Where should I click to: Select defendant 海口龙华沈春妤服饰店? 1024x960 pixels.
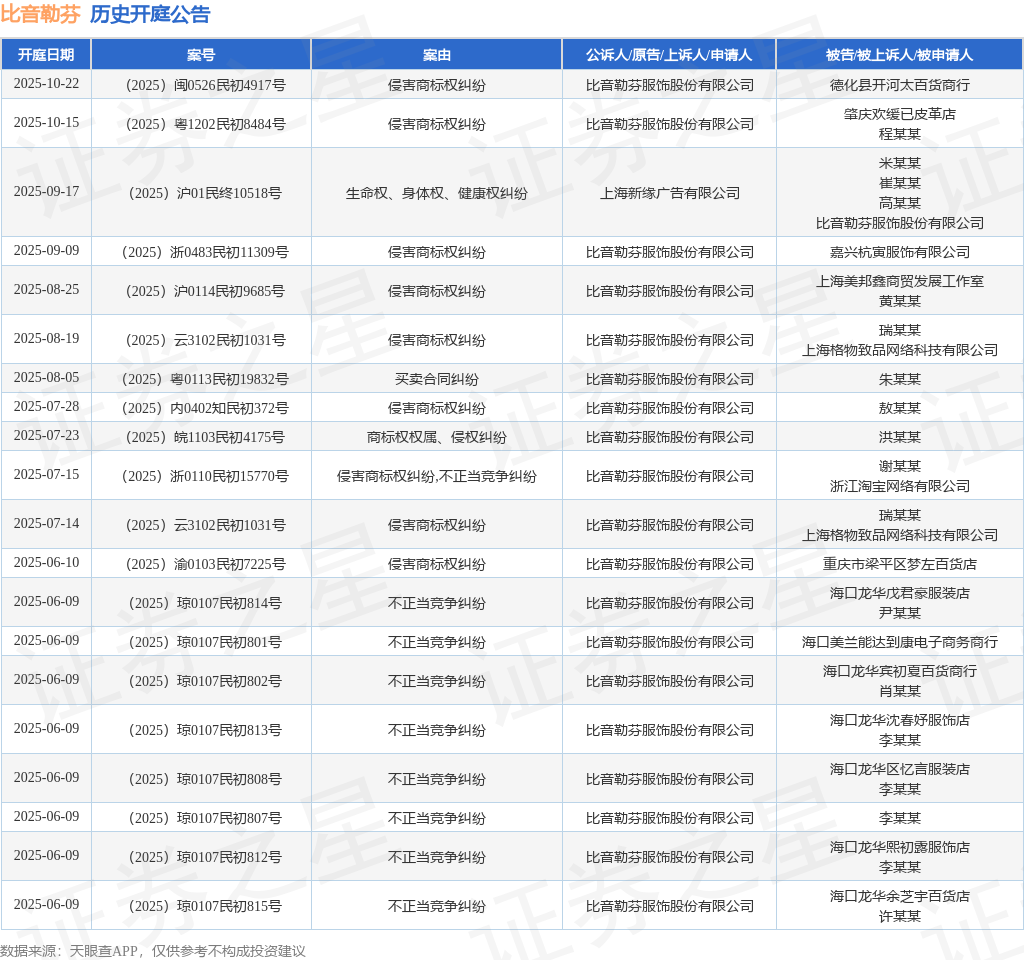[x=899, y=720]
